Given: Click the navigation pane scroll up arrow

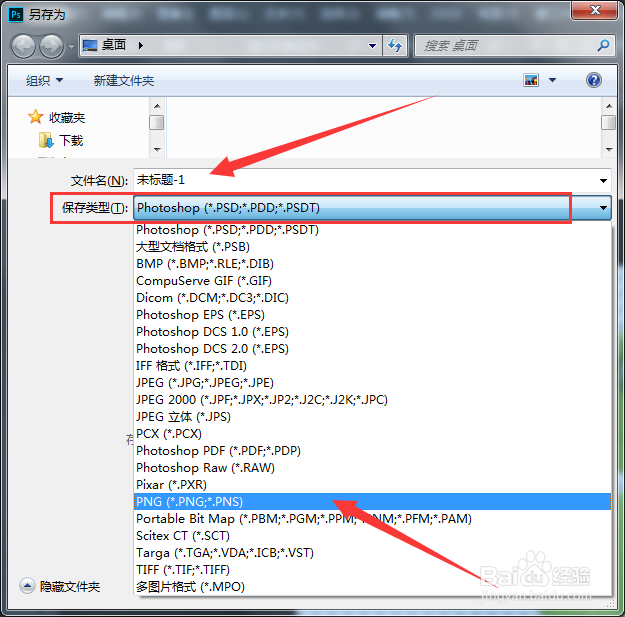Looking at the screenshot, I should tap(157, 106).
